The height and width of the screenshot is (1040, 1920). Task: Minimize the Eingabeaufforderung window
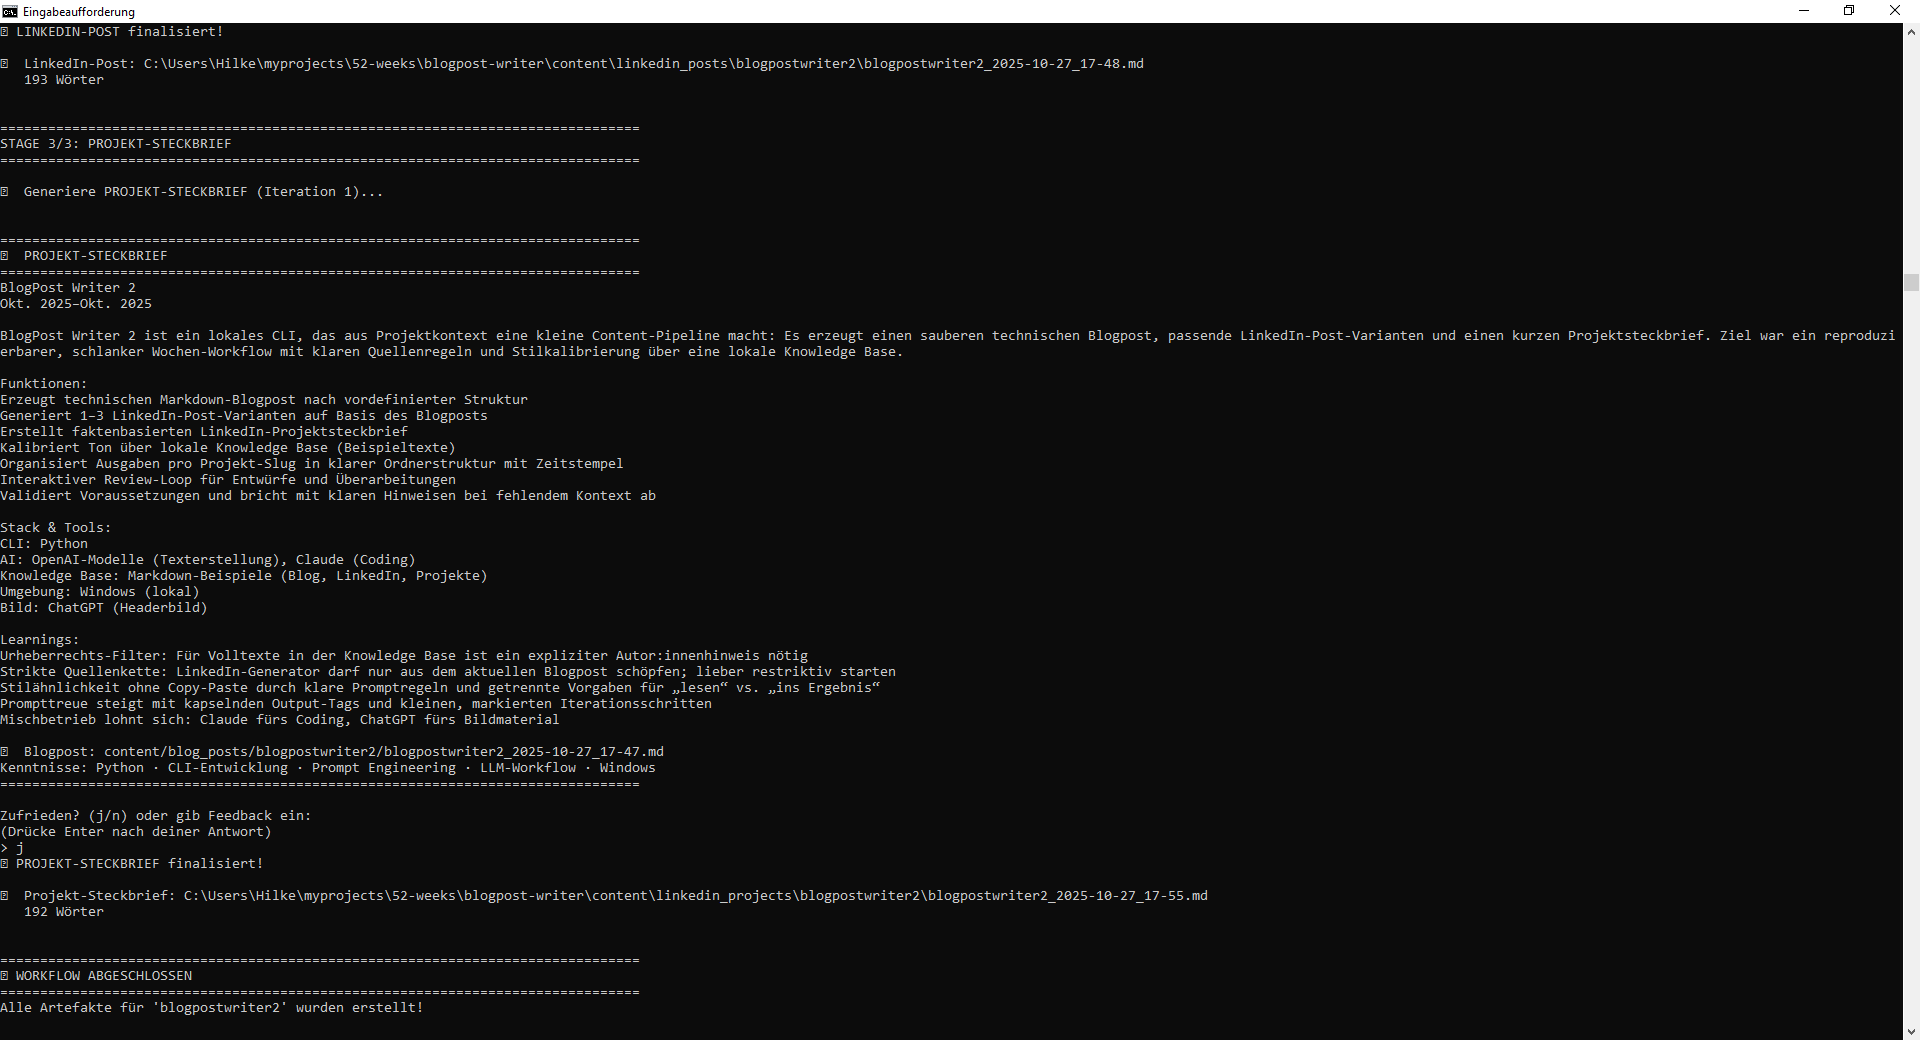[x=1804, y=11]
